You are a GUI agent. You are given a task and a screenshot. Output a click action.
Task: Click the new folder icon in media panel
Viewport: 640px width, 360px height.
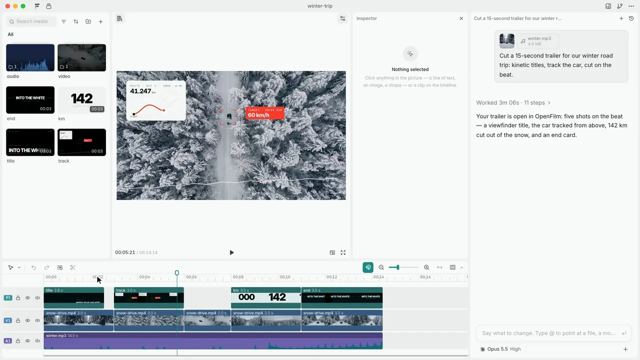pyautogui.click(x=88, y=22)
